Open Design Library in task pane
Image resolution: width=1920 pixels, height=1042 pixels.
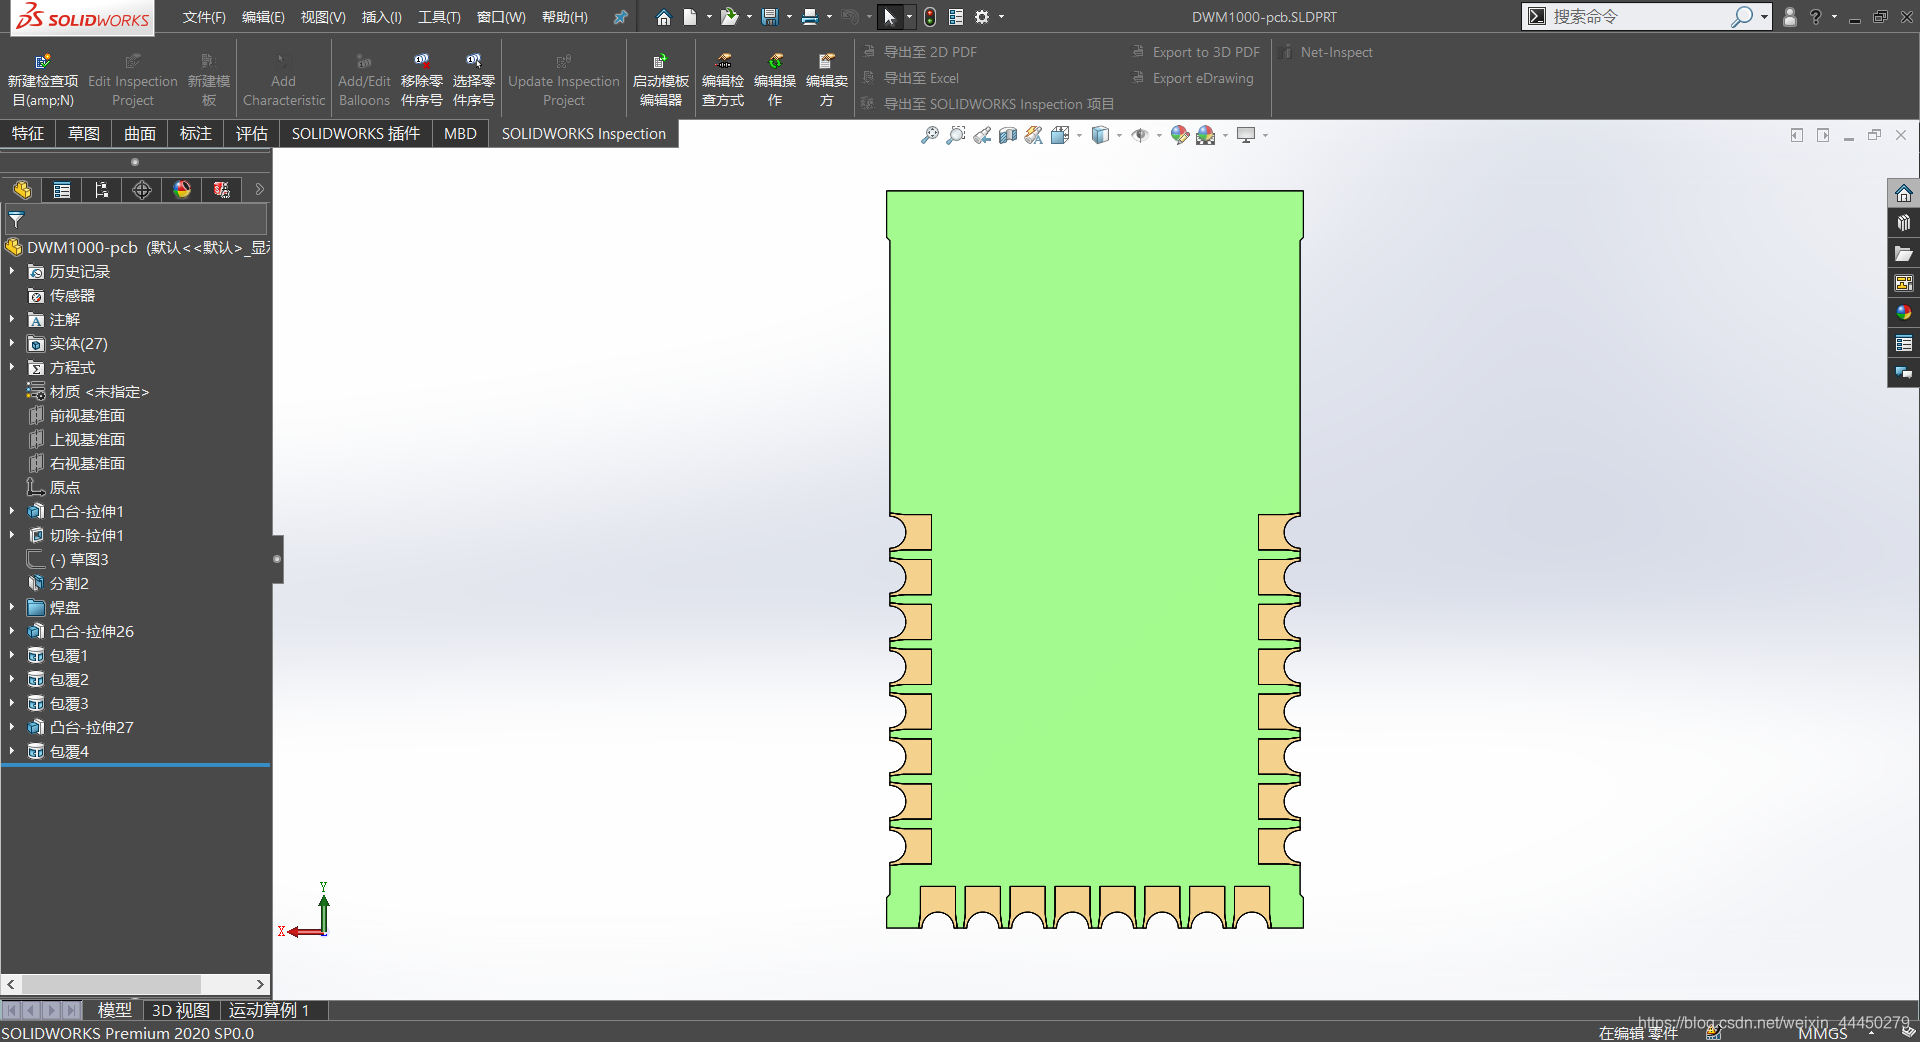coord(1903,223)
